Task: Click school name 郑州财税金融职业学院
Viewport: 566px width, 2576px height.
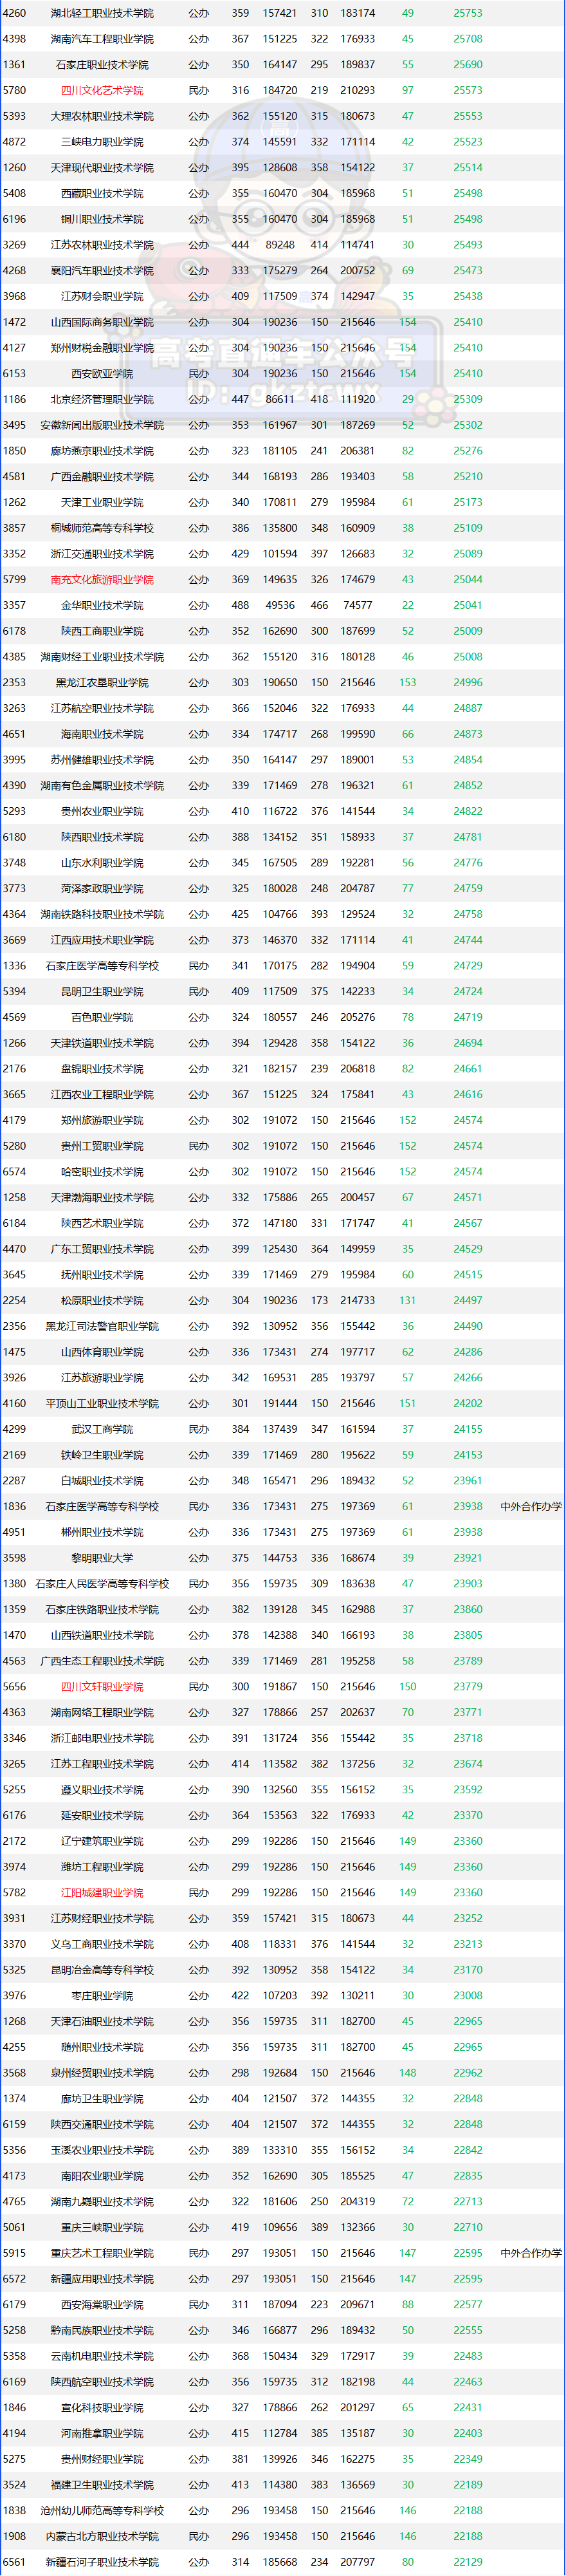Action: 102,348
